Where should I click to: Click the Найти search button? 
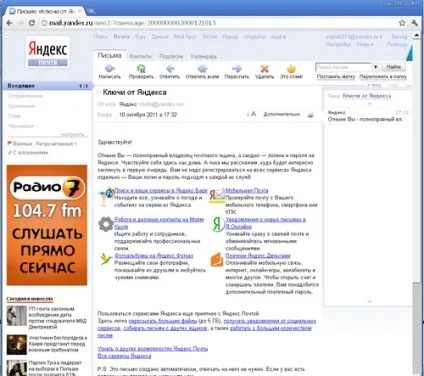tap(394, 67)
